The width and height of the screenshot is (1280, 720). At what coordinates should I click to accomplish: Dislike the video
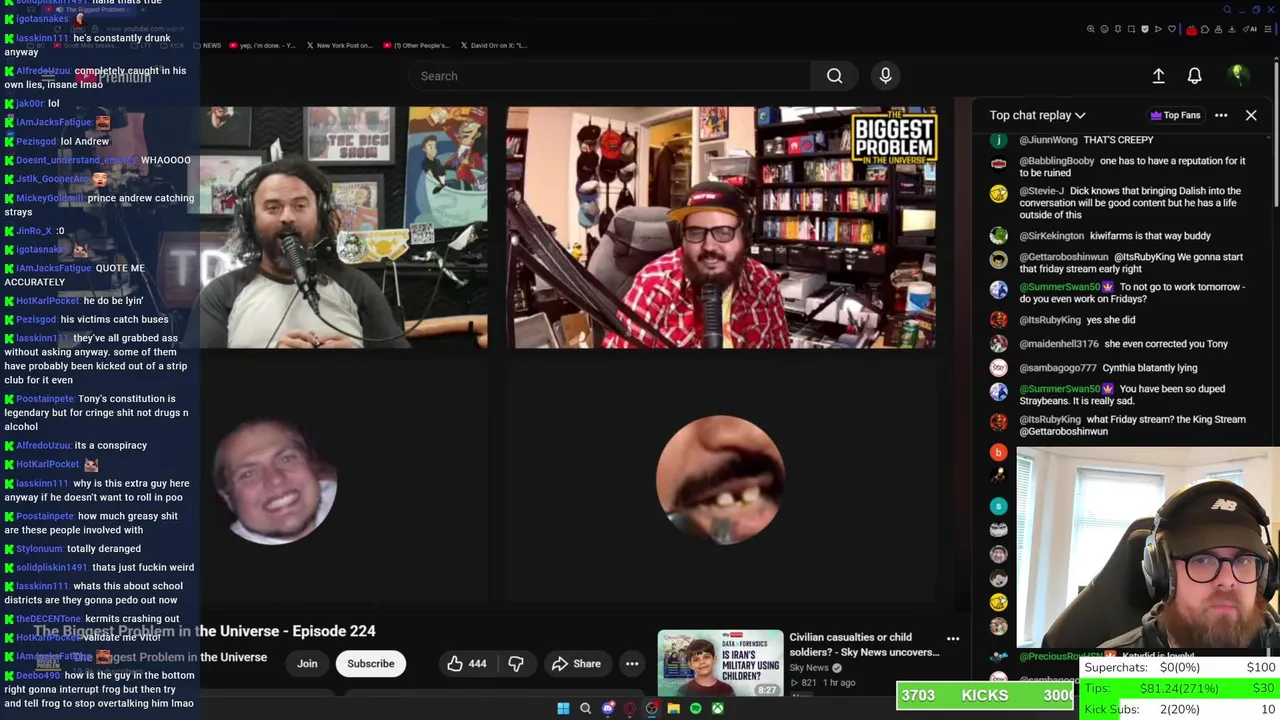(516, 664)
